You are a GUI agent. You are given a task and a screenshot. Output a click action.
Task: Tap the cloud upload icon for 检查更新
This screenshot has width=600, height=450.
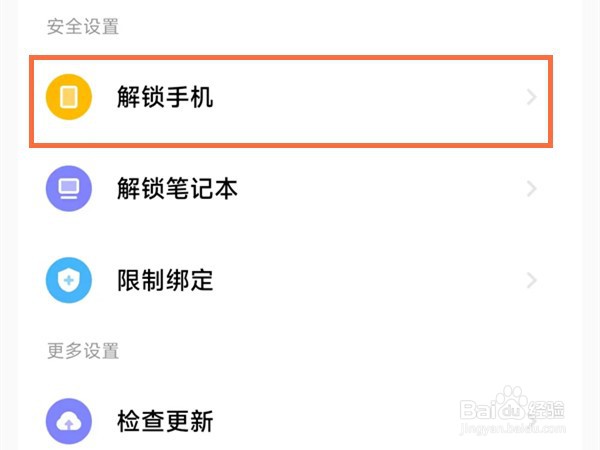[69, 421]
